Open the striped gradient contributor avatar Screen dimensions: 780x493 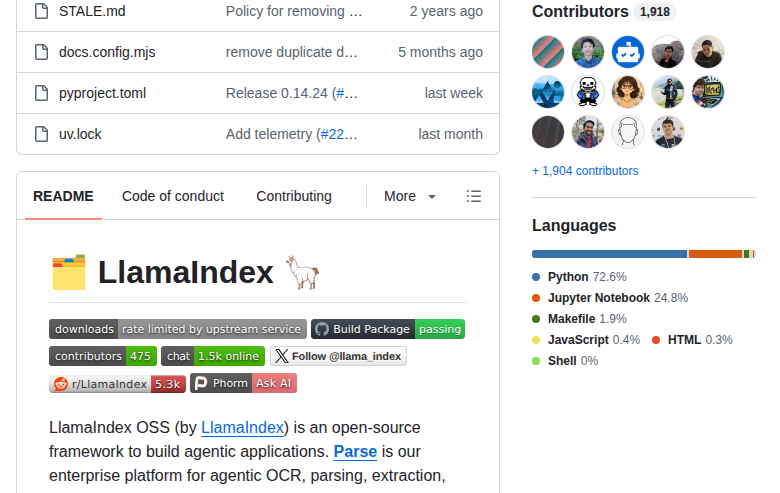548,52
